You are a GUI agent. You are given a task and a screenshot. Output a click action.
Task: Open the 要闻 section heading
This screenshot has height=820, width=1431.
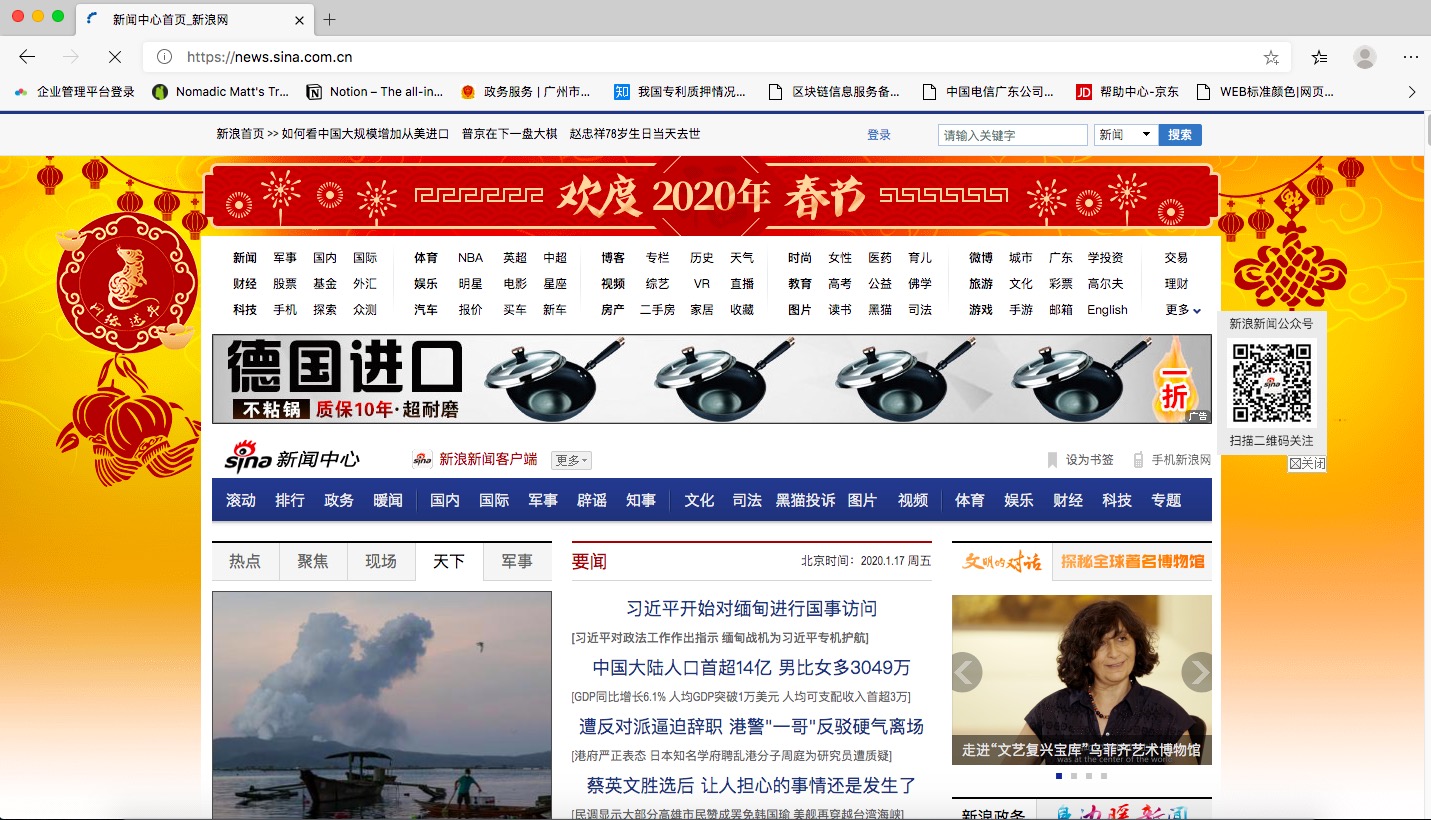(x=589, y=561)
